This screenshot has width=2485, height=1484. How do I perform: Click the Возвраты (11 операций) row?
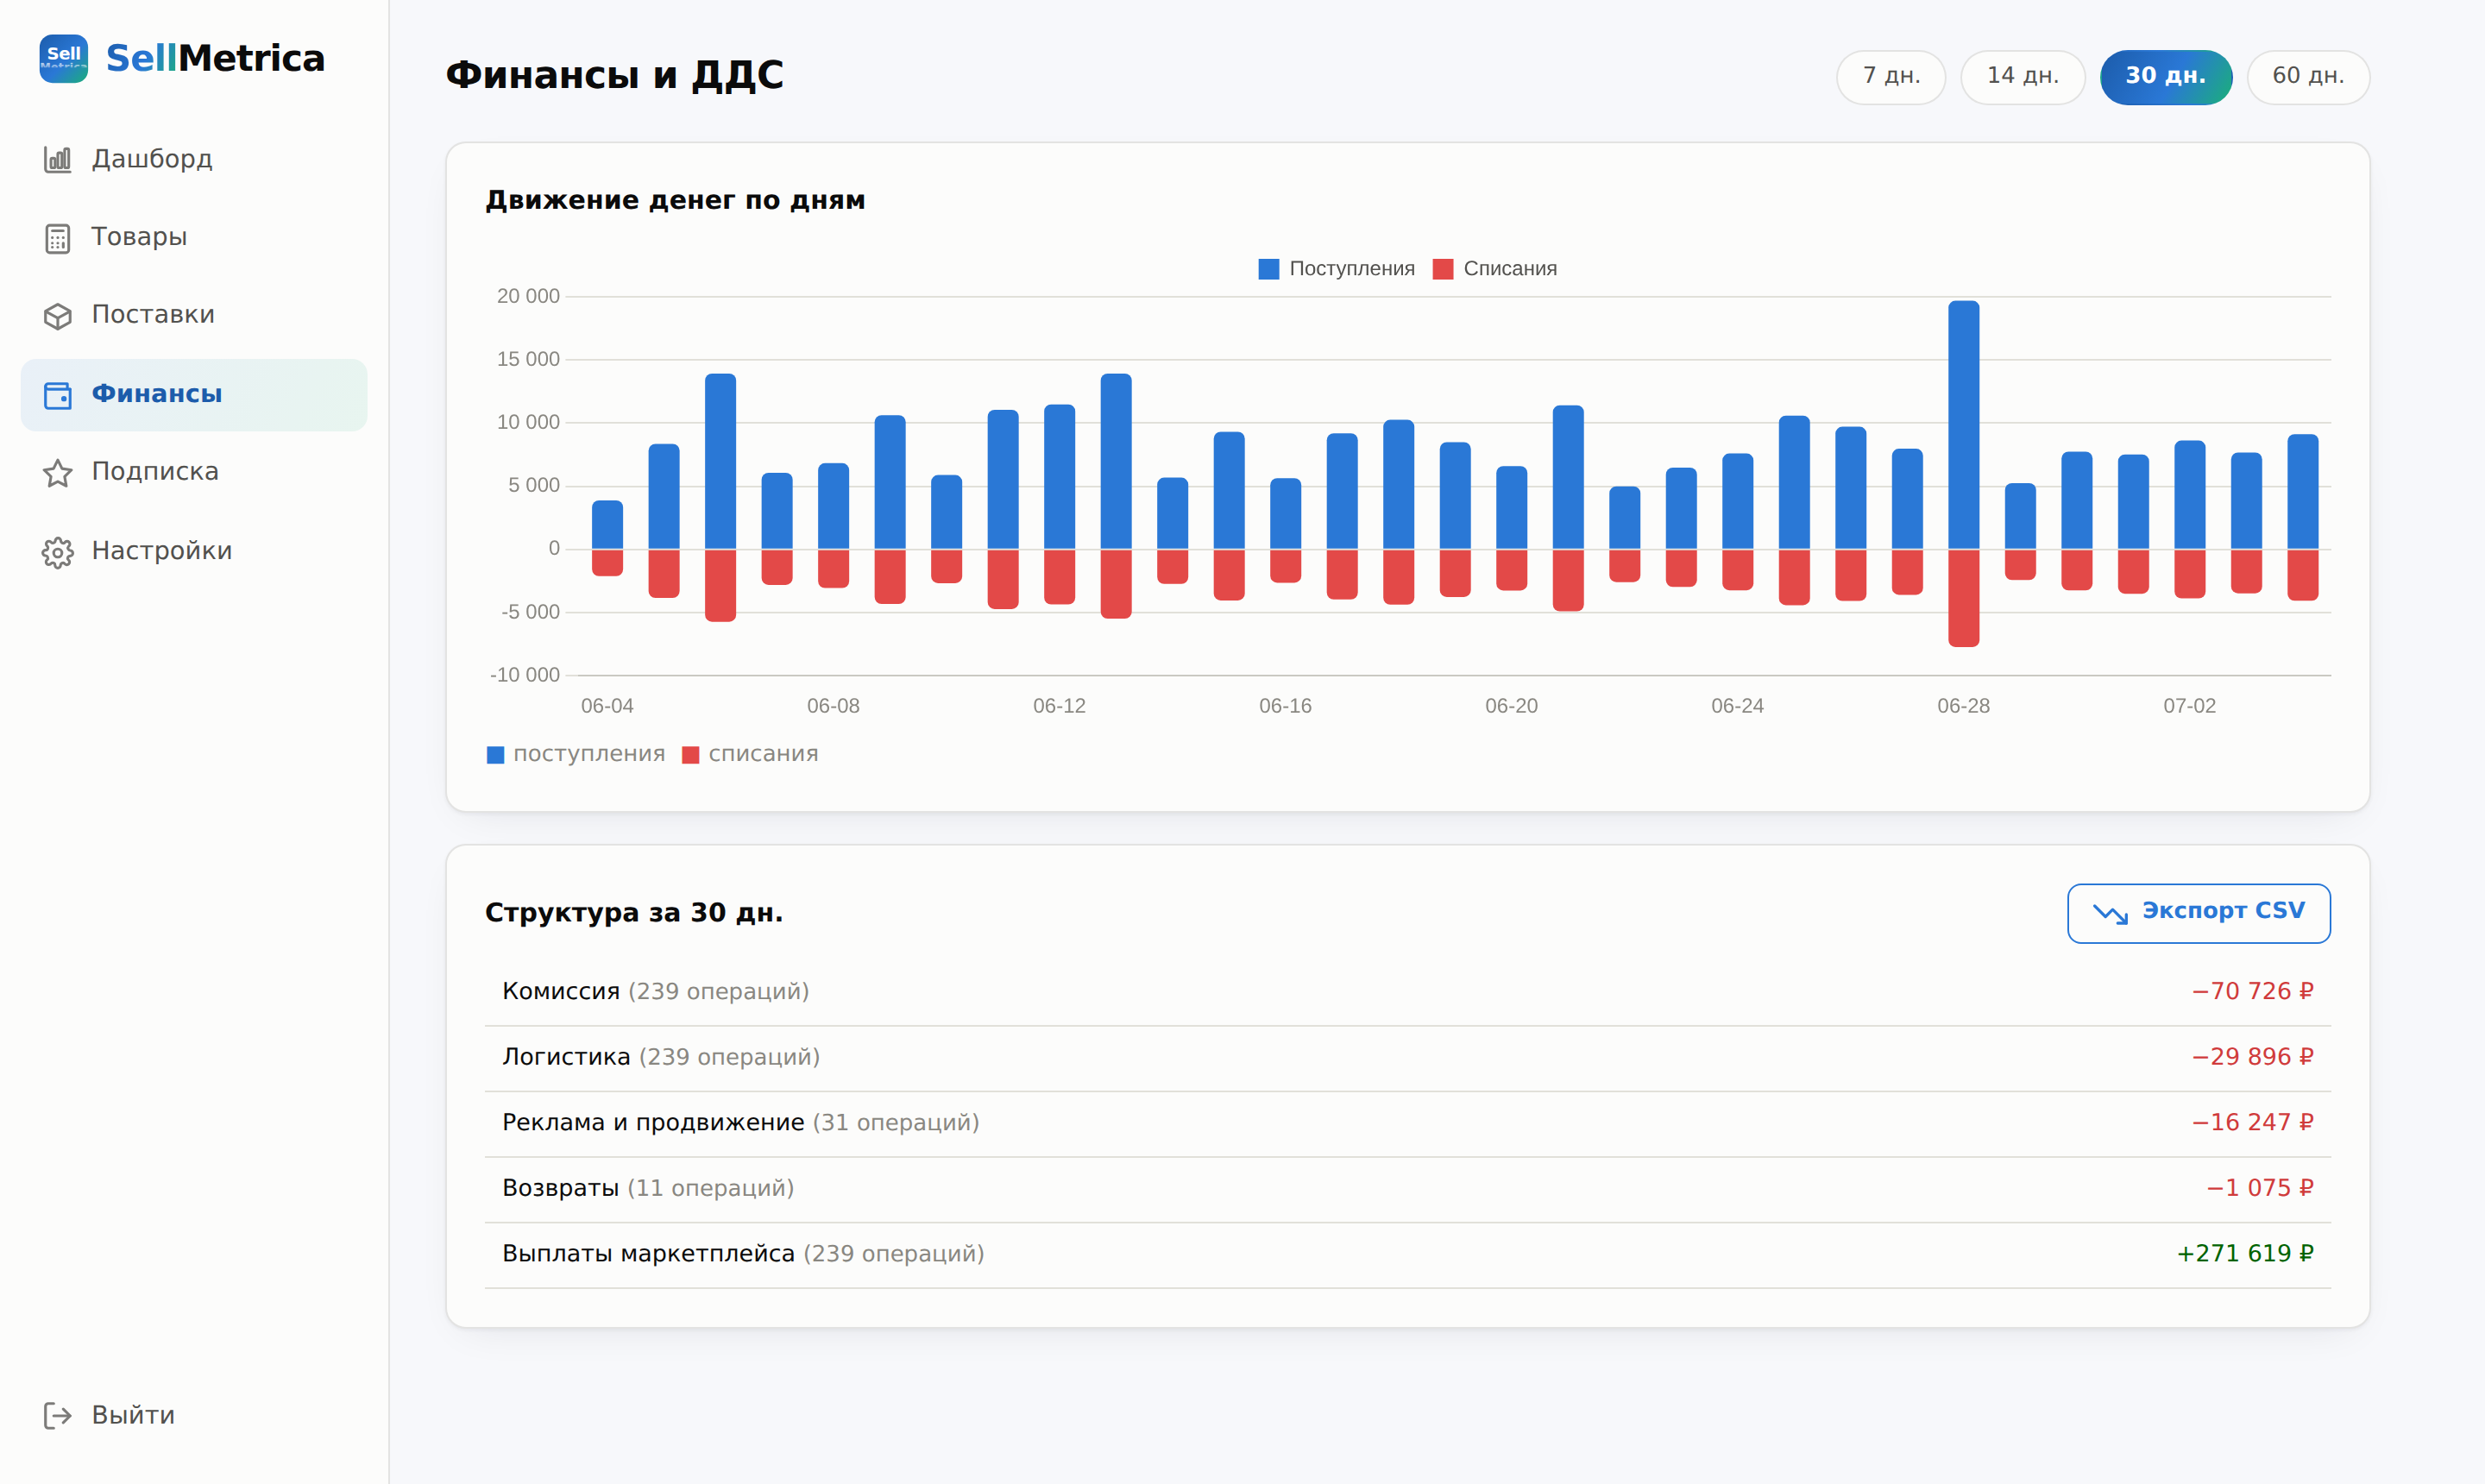coord(1408,1190)
